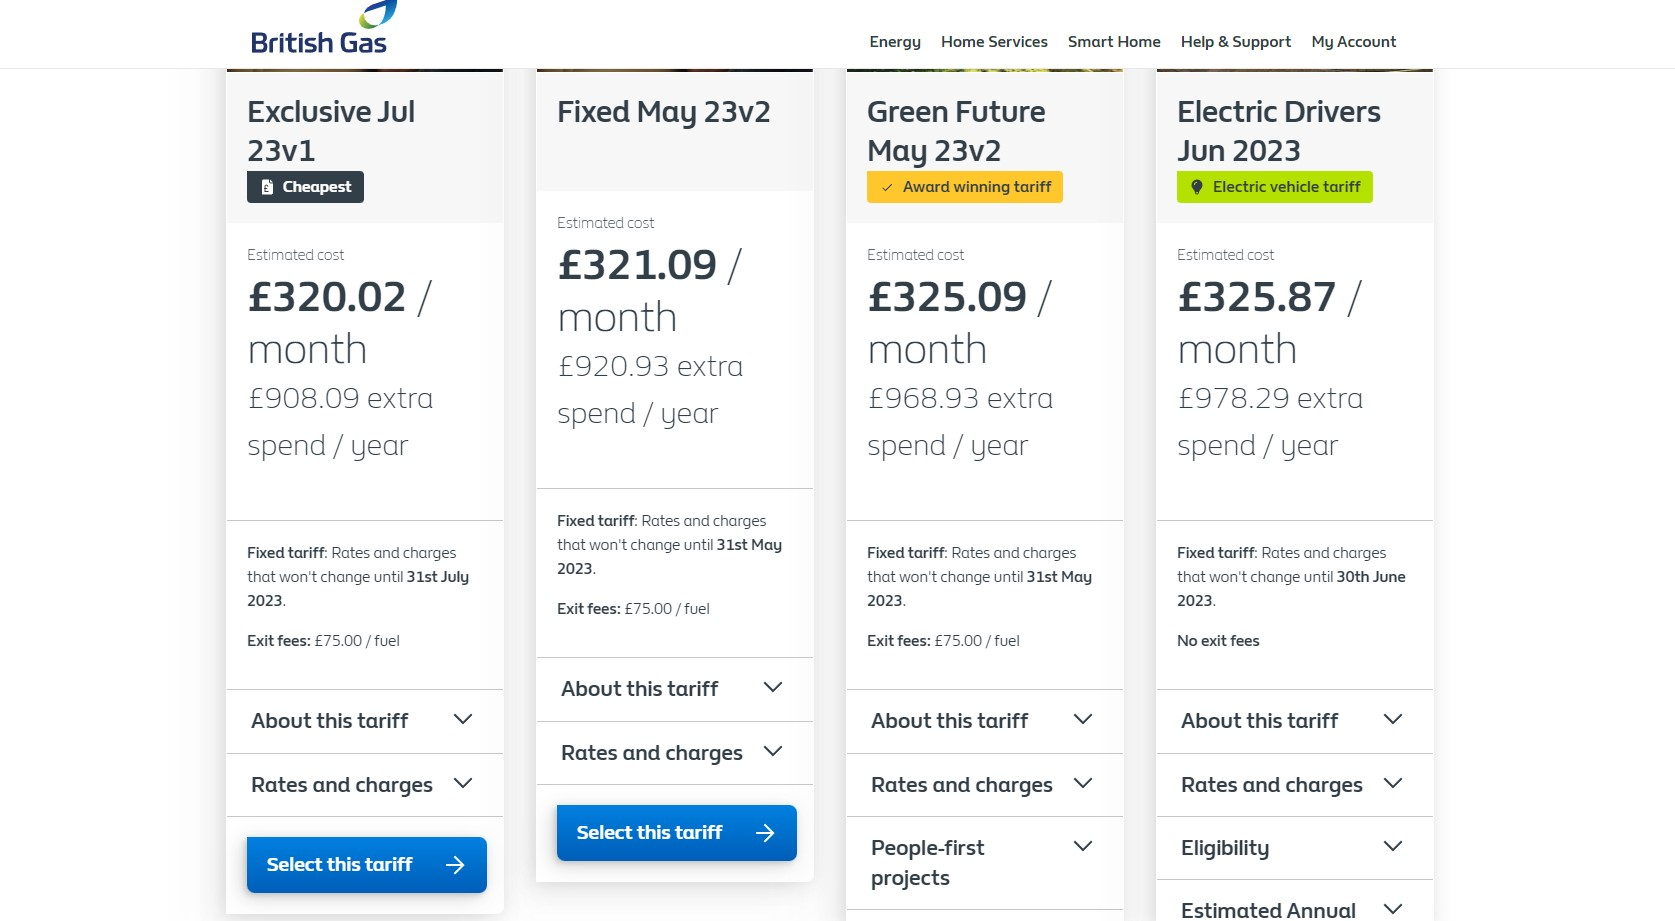Screen dimensions: 1675x921
Task: Click arrow icon on Fixed May select button
Action: [x=765, y=833]
